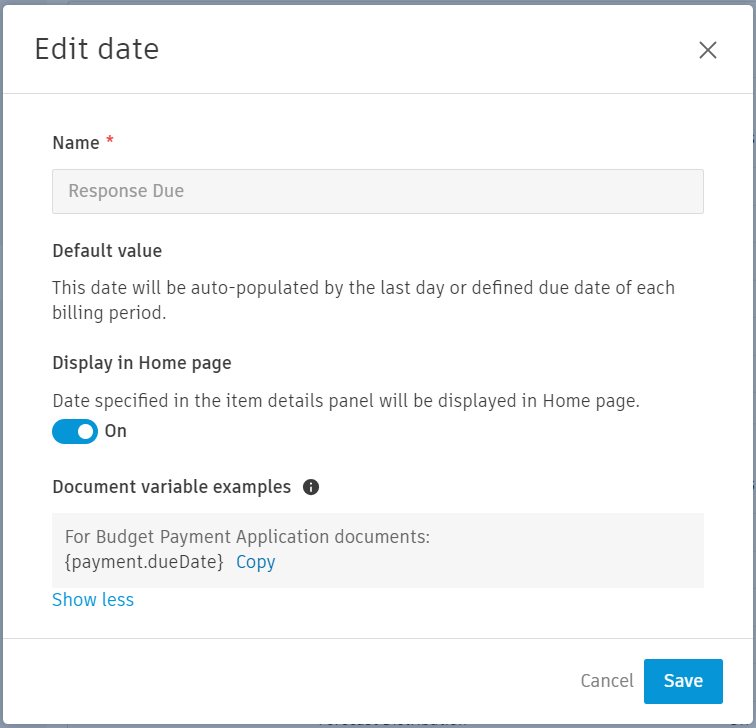This screenshot has width=756, height=728.
Task: Close the Edit date dialog
Action: pos(708,50)
